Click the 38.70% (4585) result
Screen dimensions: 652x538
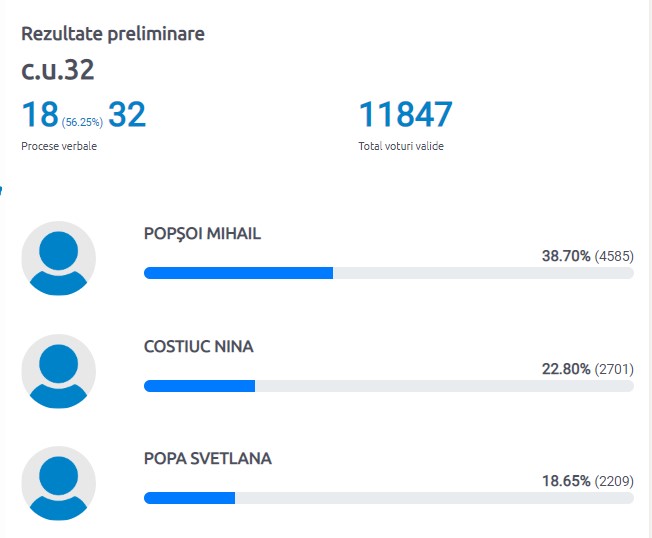(x=587, y=256)
